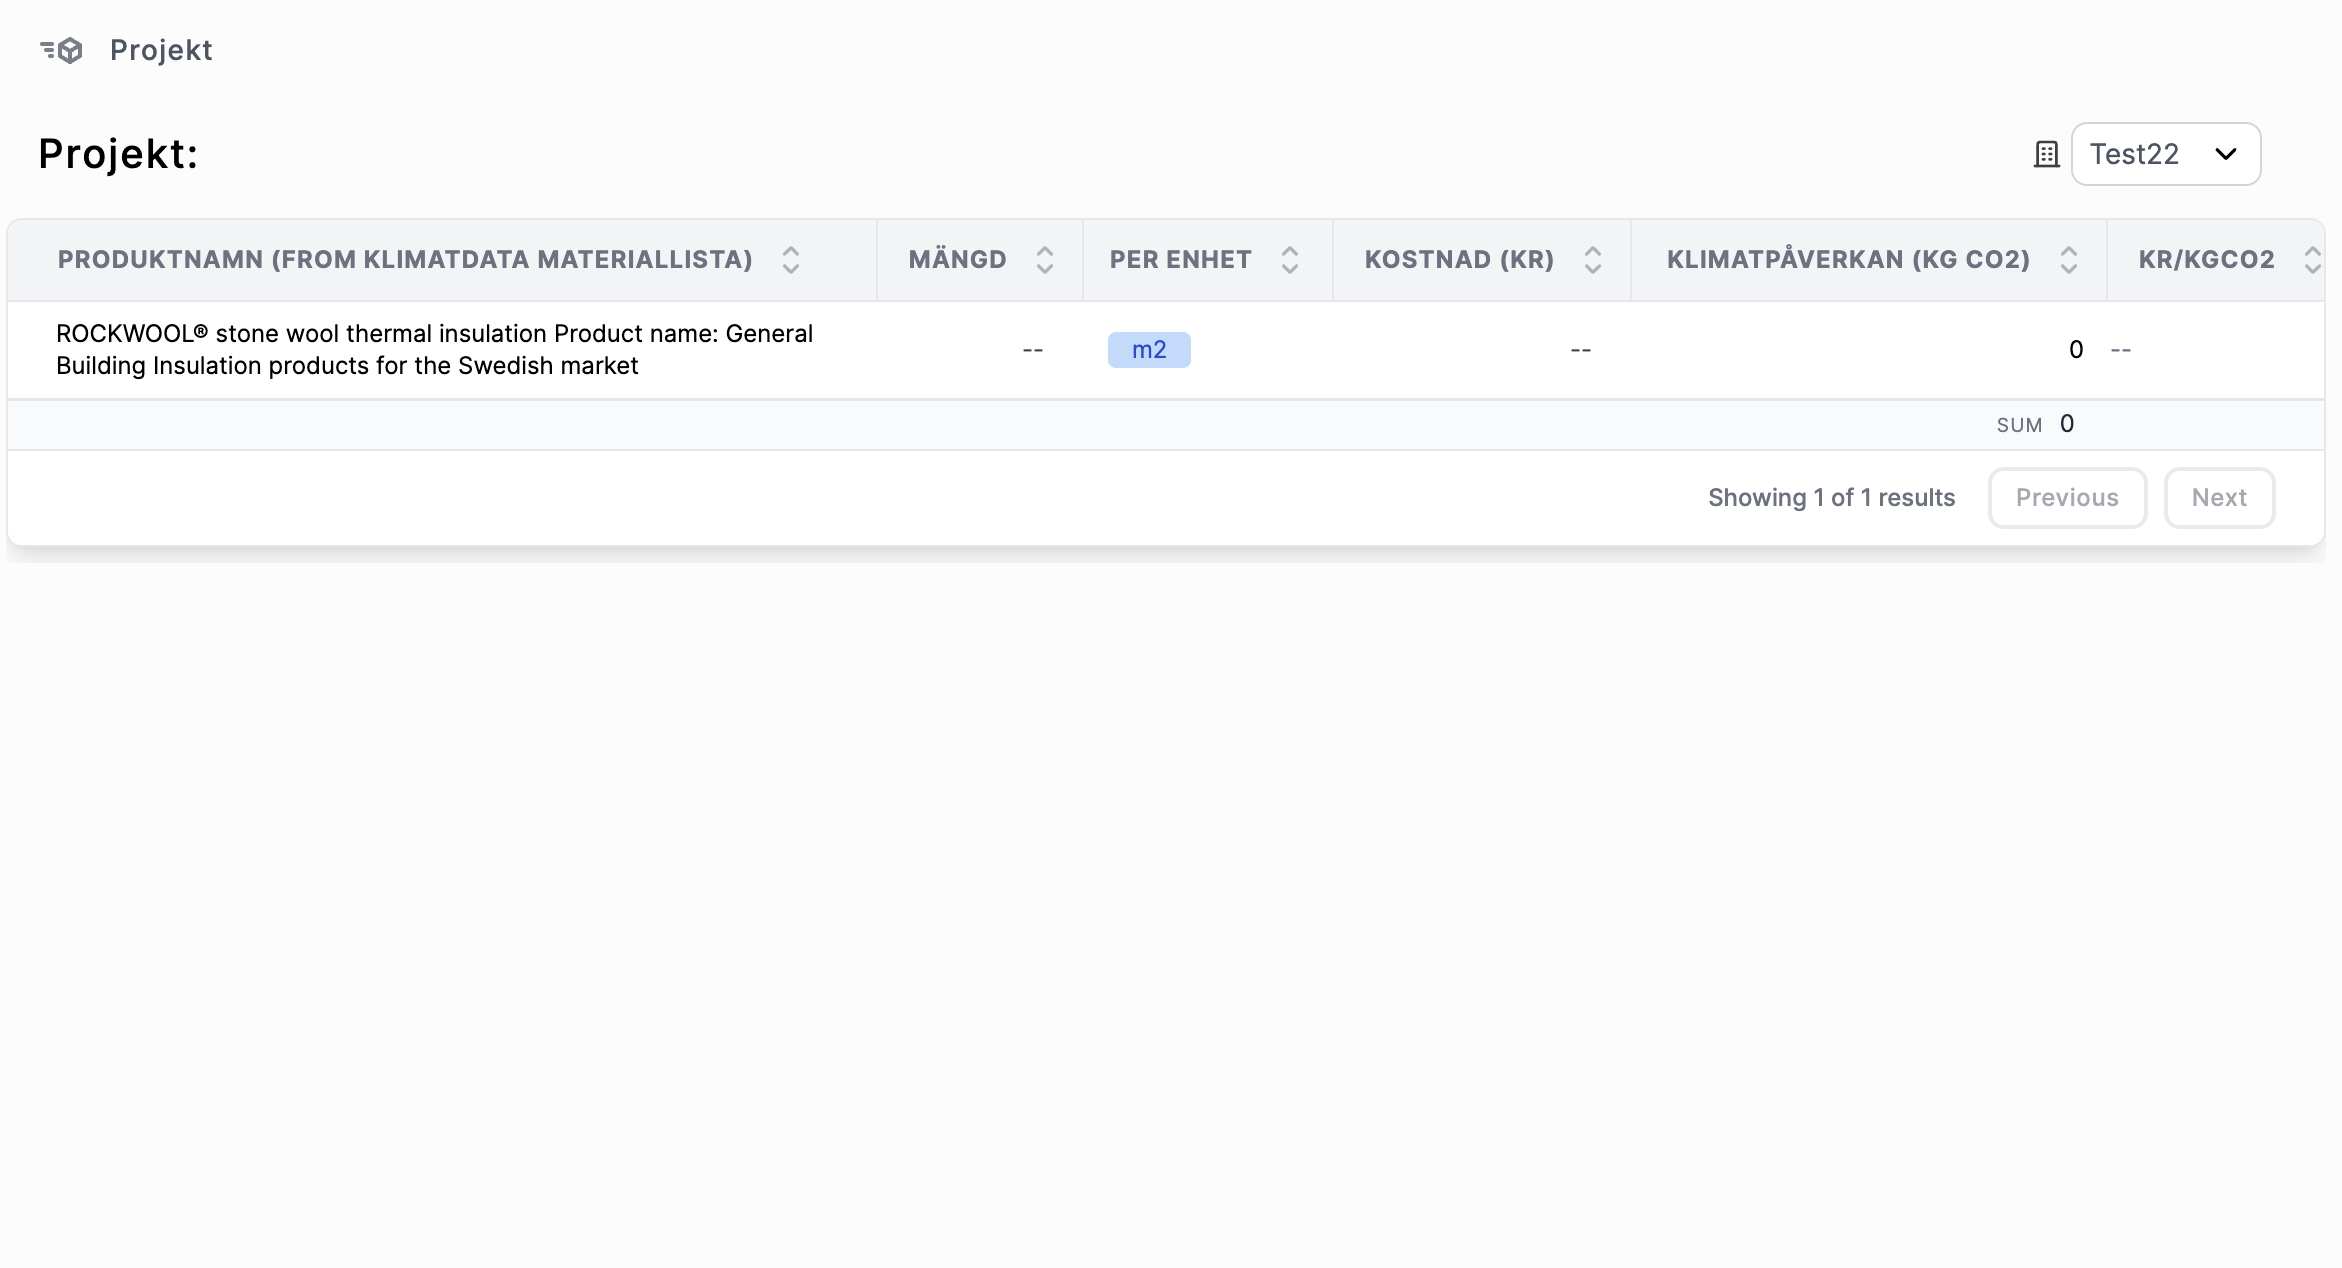Click the kr/kgCO2 column sort arrows
2342x1268 pixels.
(2311, 260)
